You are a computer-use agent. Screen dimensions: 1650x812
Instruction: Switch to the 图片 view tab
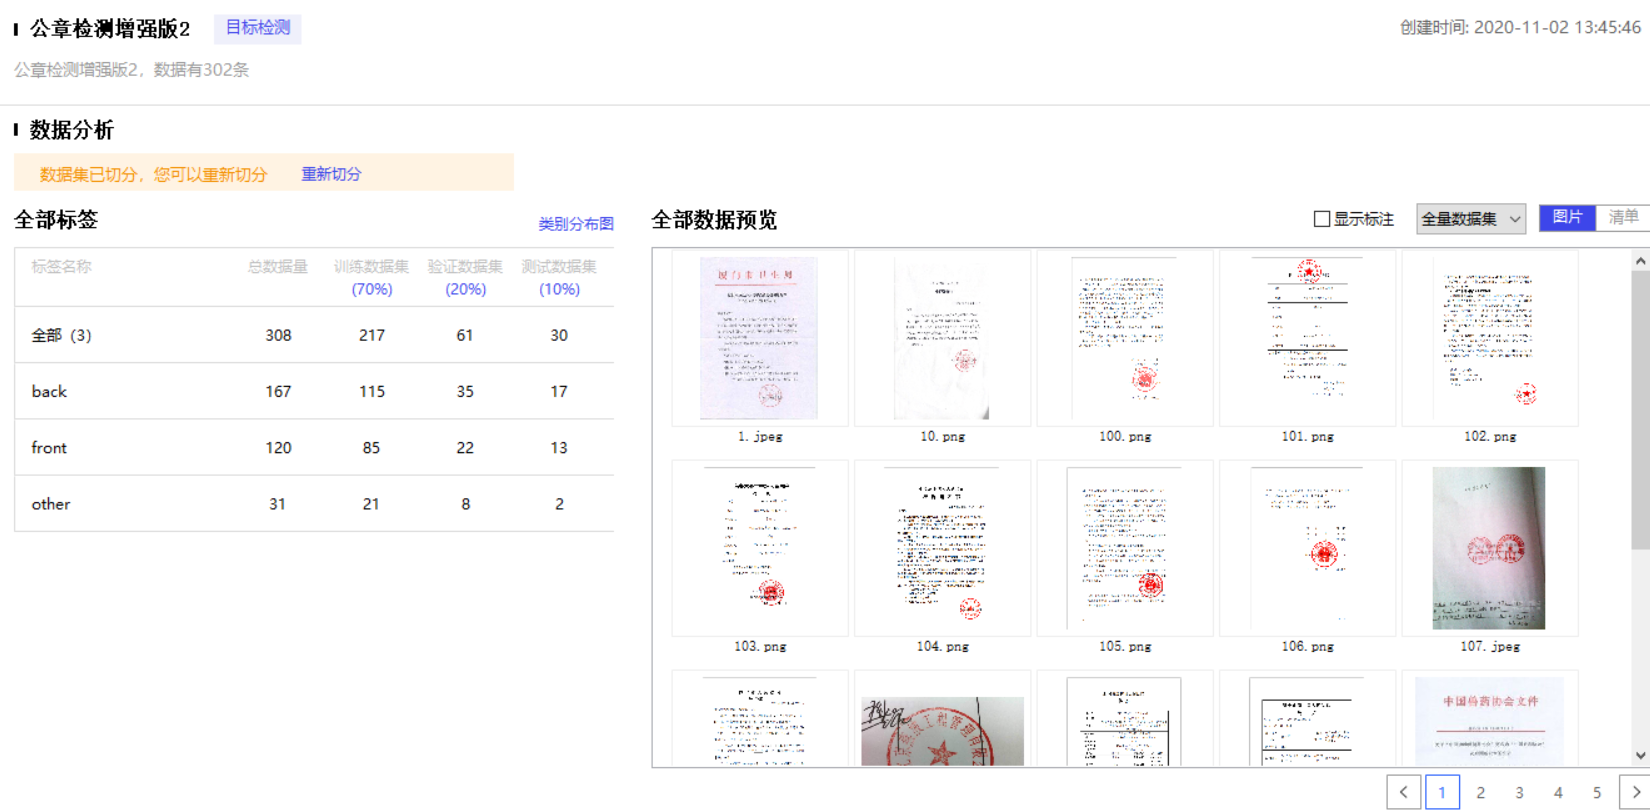coord(1567,217)
